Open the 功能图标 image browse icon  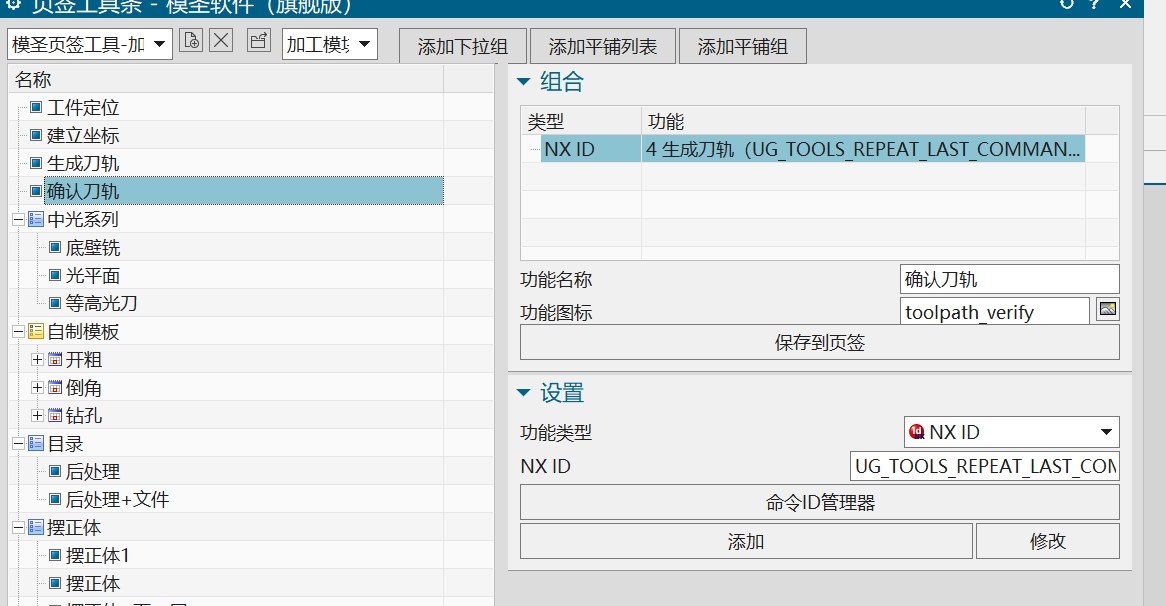1107,309
